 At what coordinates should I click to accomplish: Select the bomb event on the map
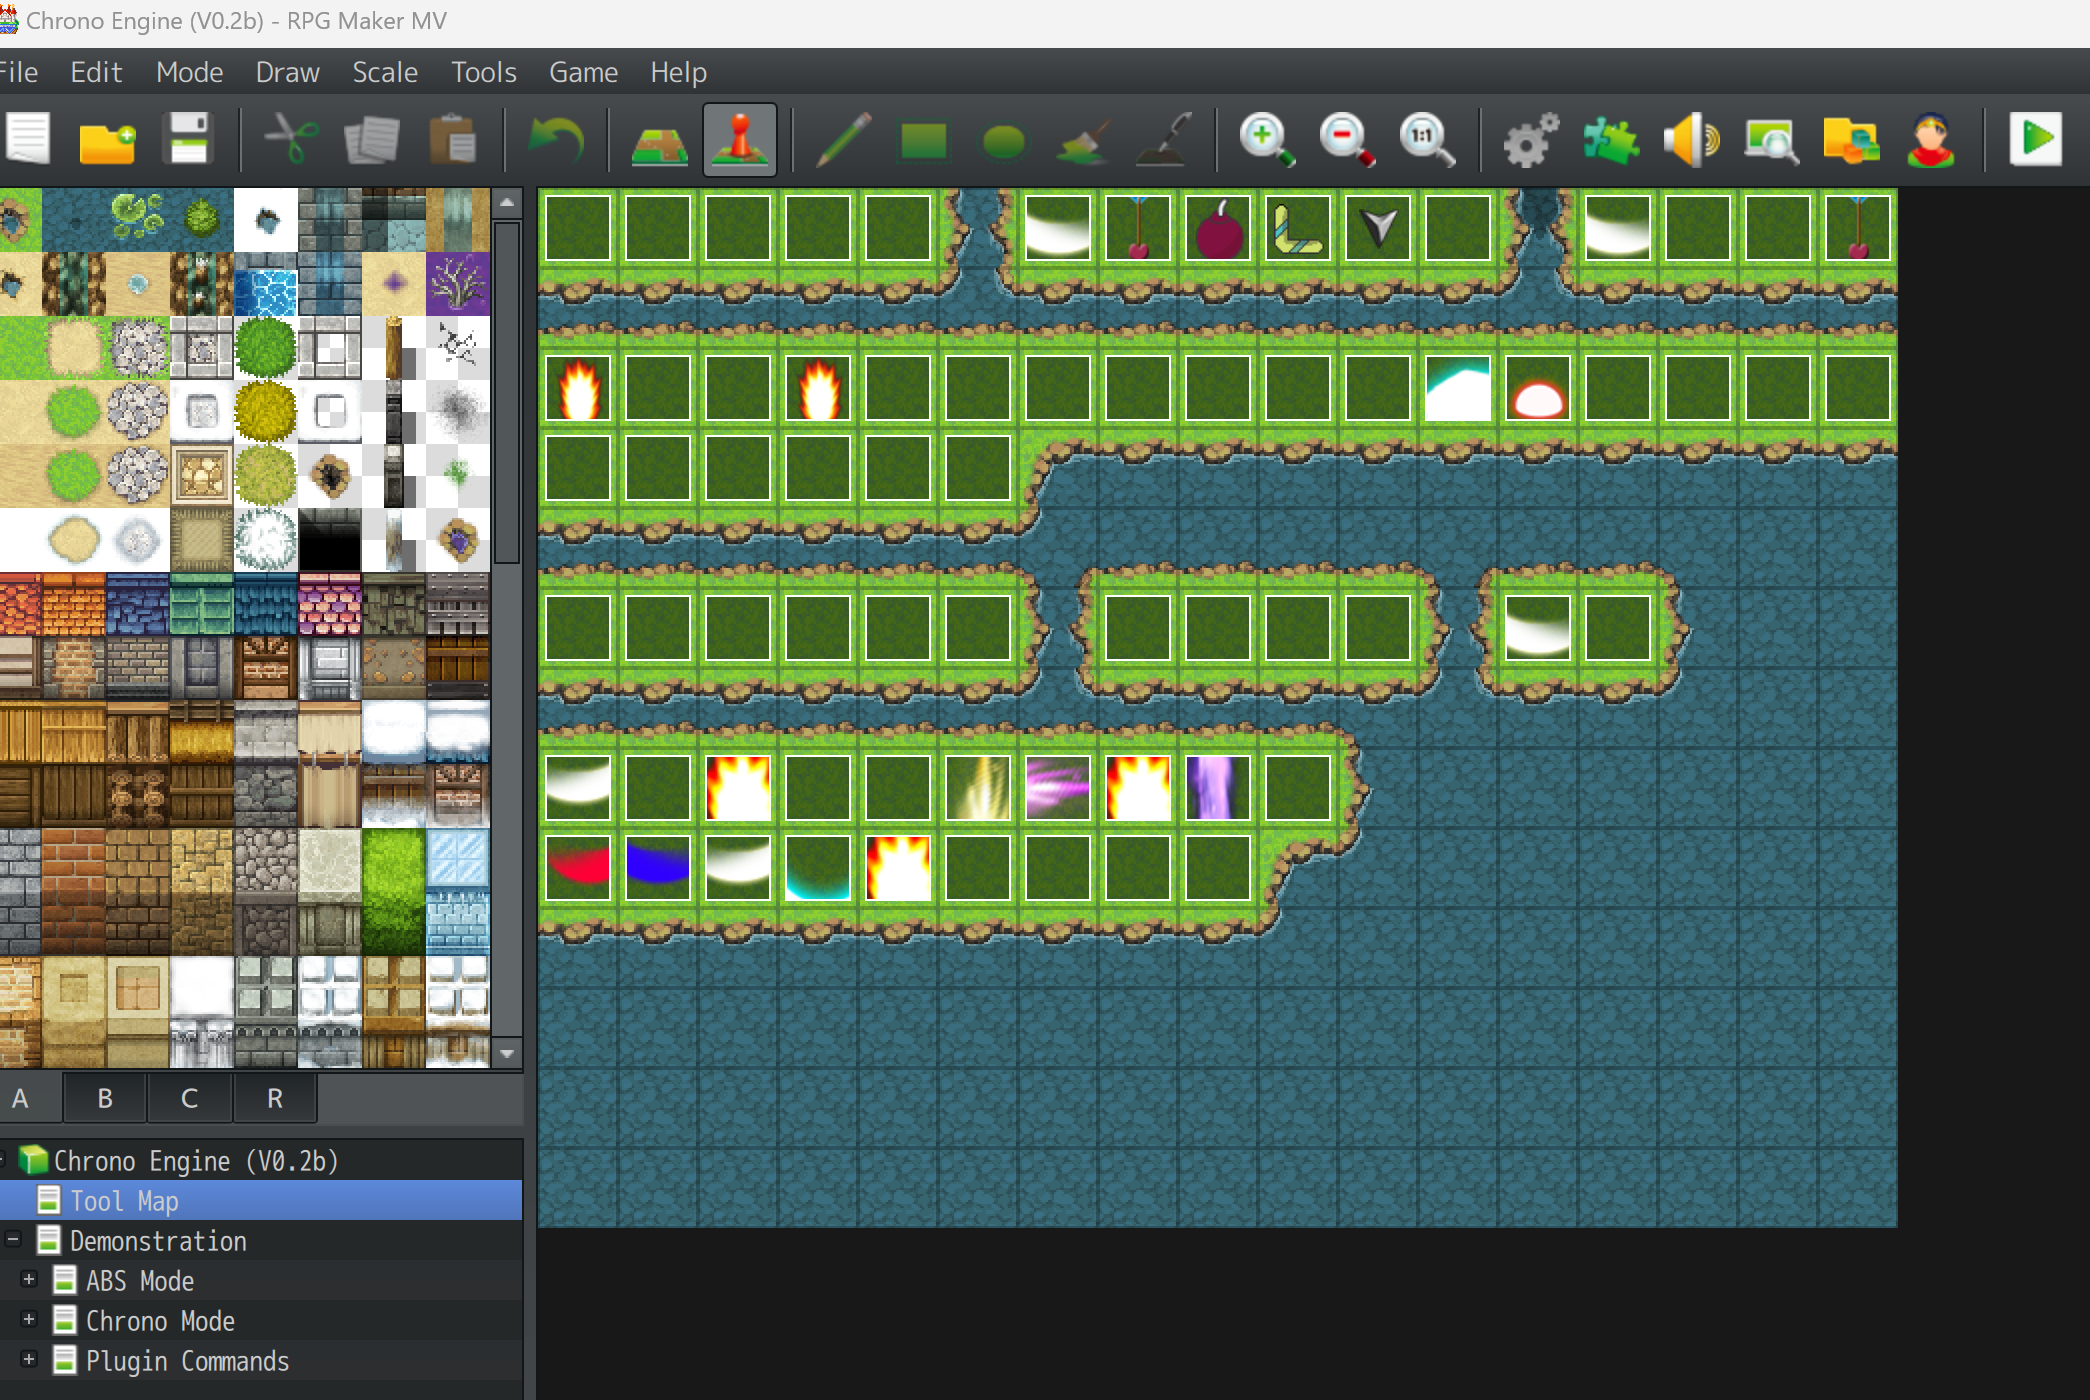pyautogui.click(x=1218, y=228)
